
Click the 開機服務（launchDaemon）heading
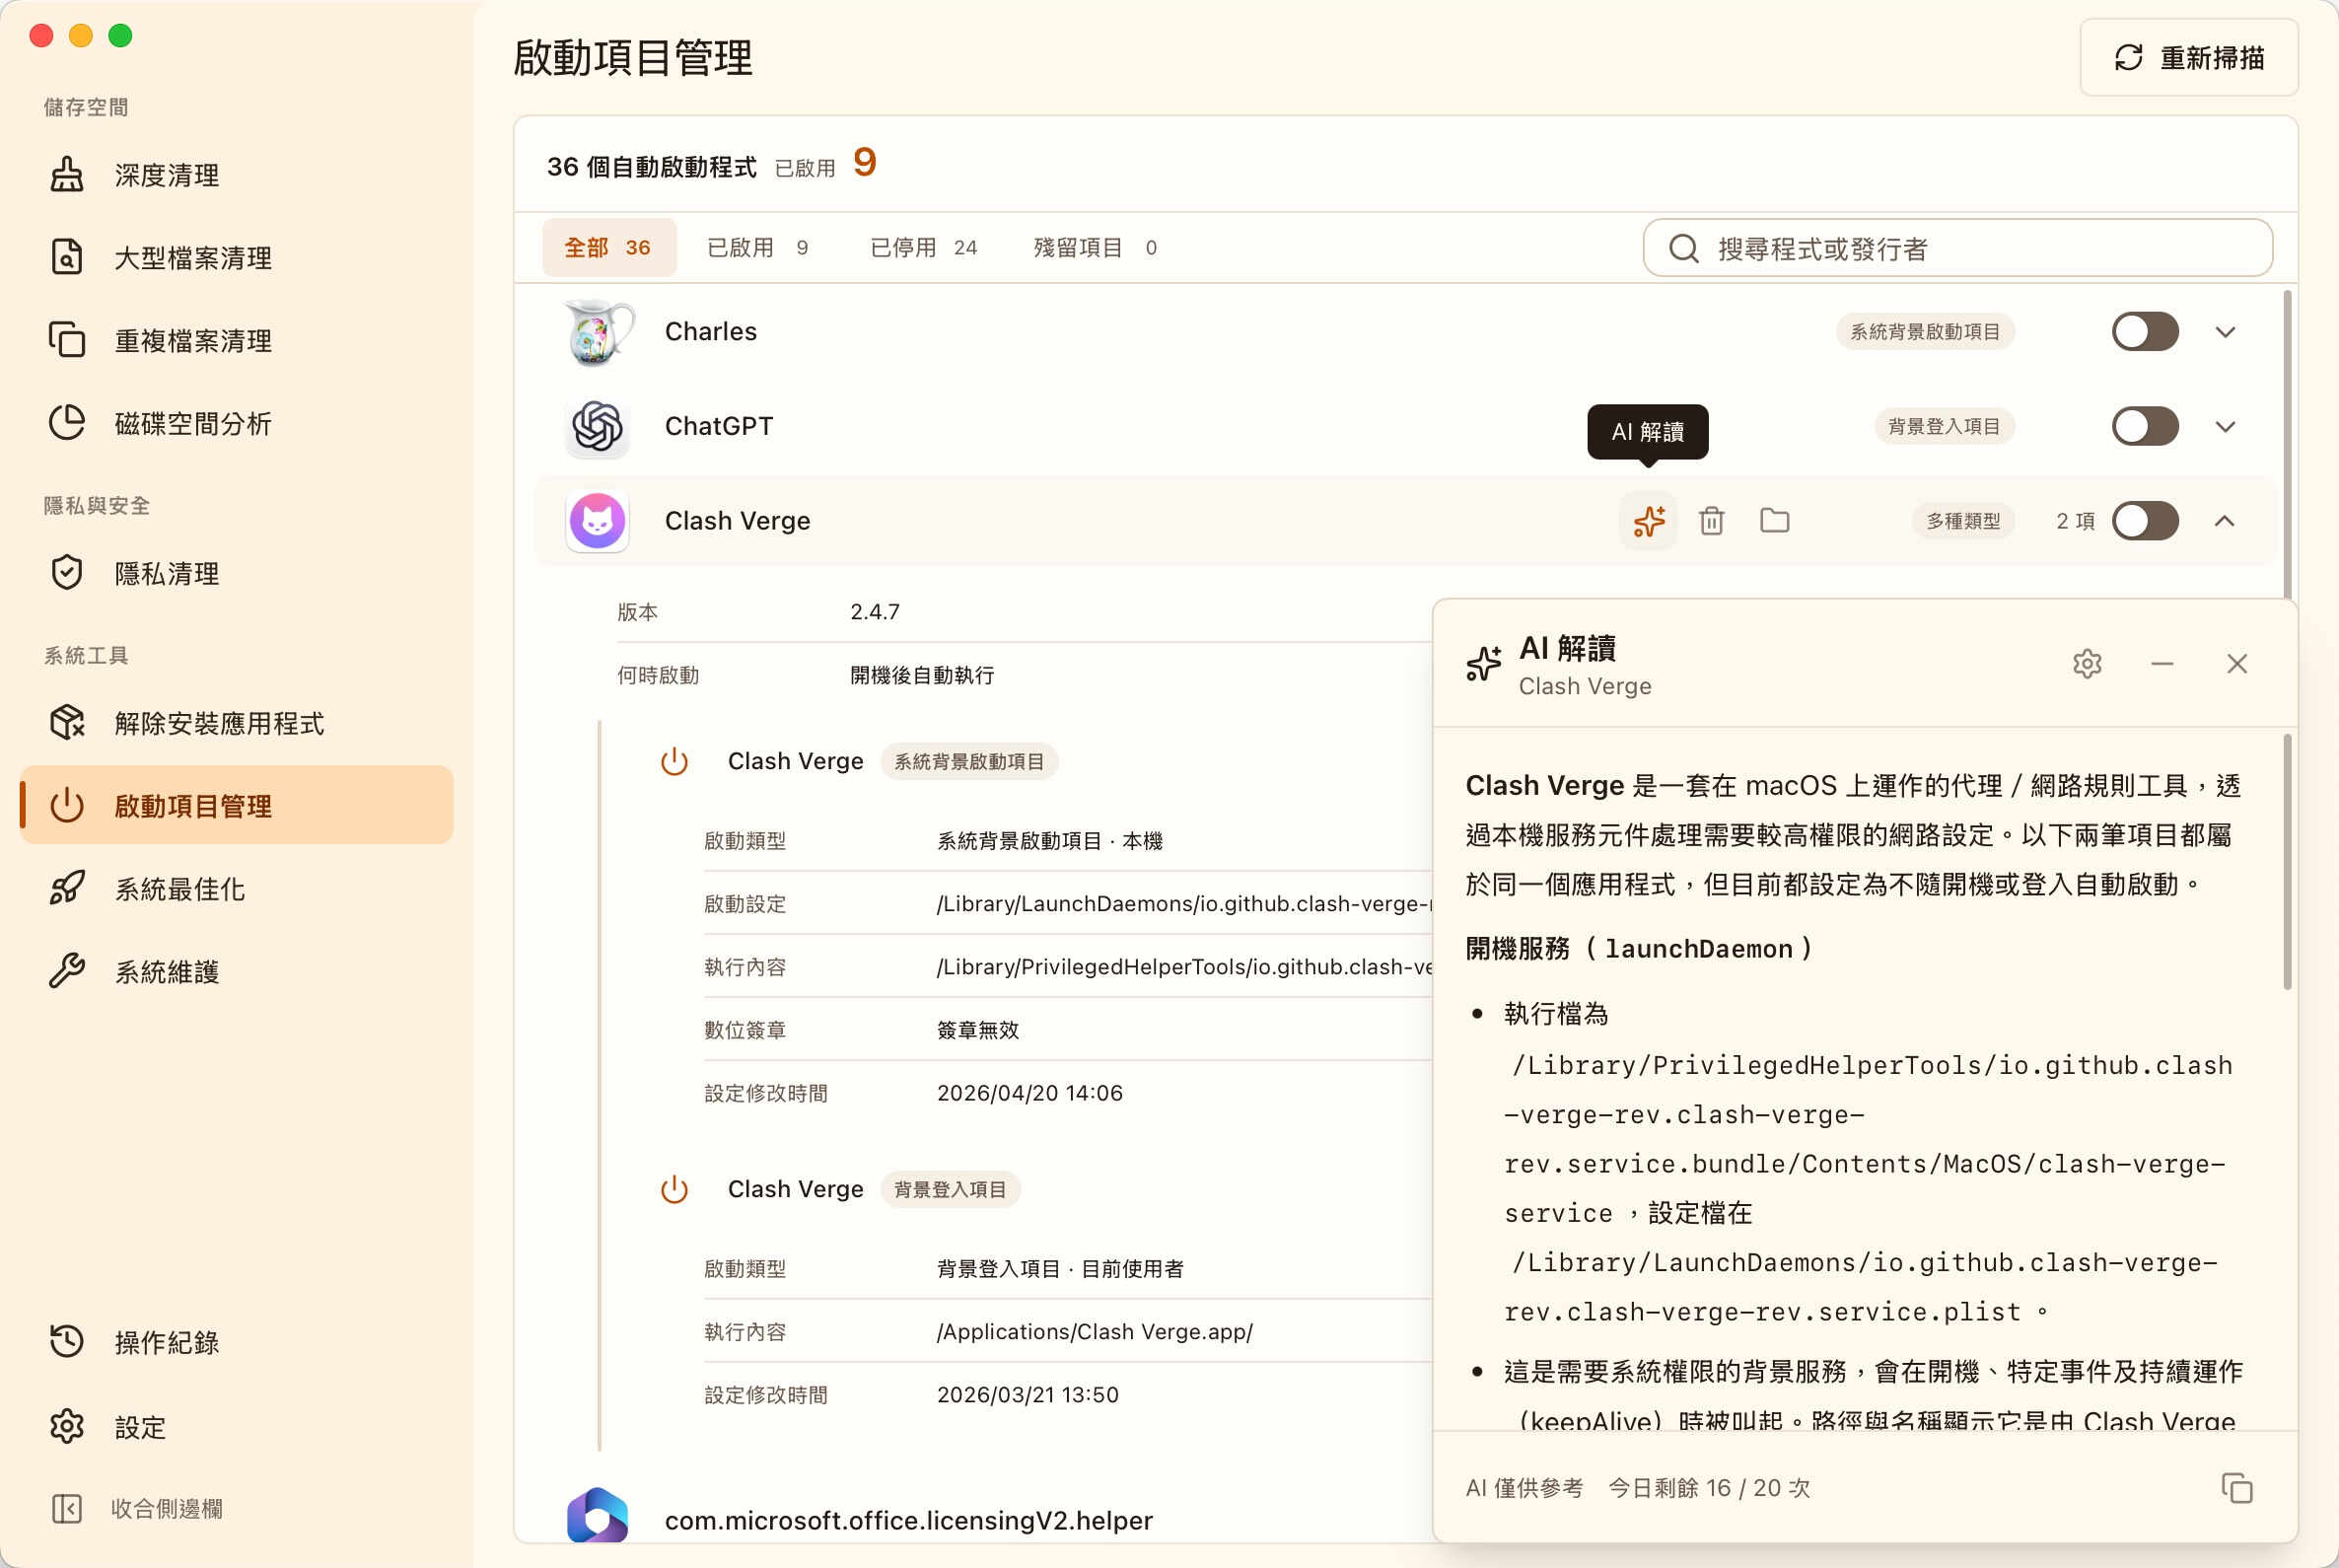1640,949
